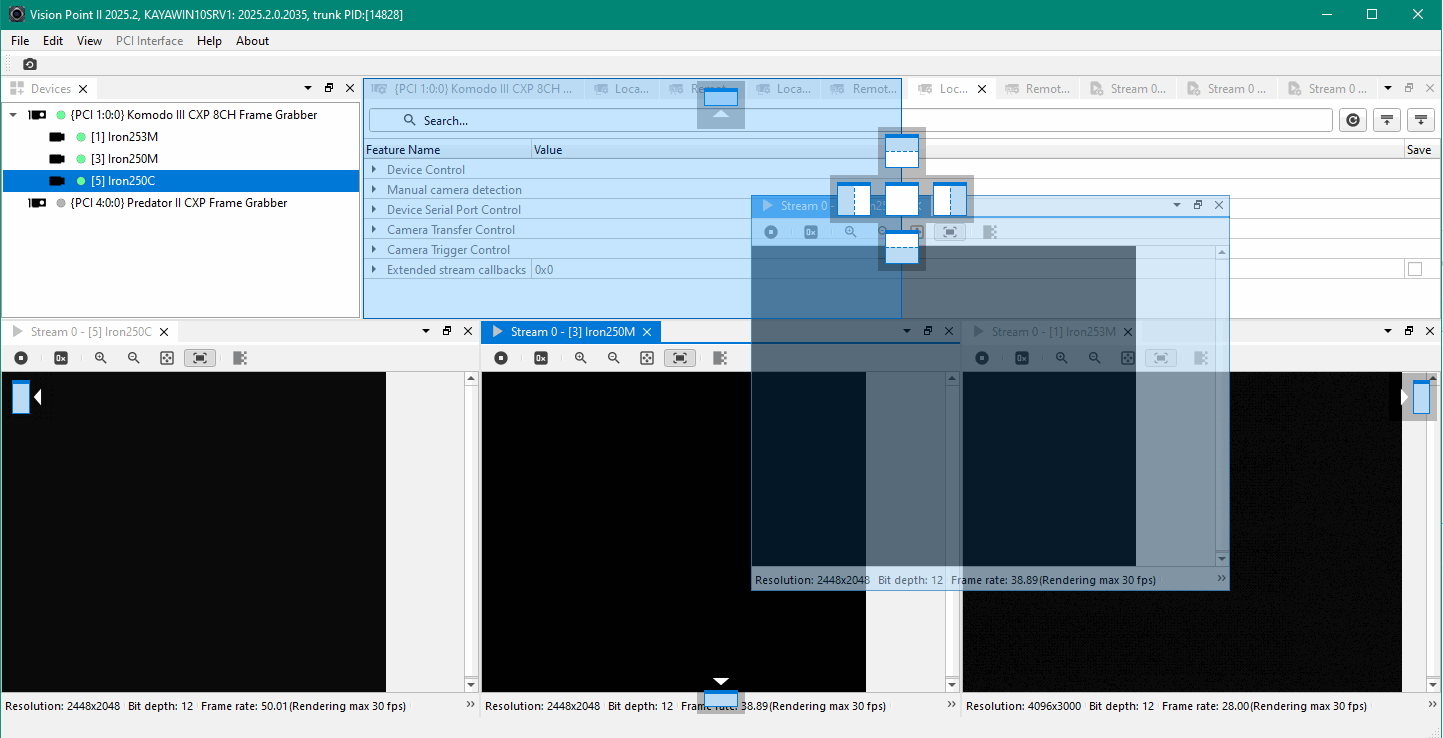Toggle fit-to-window in Iron250M stream toolbar
Image resolution: width=1443 pixels, height=738 pixels.
coord(680,358)
